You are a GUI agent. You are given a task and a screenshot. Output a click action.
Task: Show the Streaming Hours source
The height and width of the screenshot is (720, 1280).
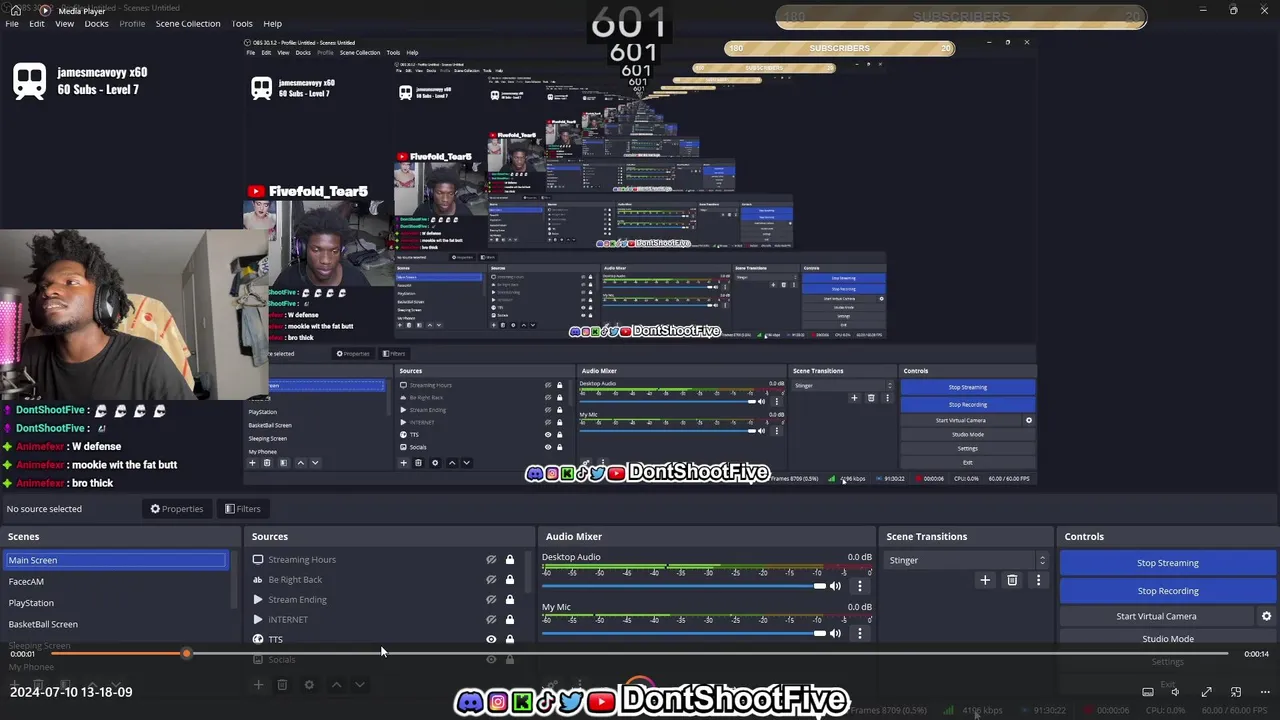point(491,559)
